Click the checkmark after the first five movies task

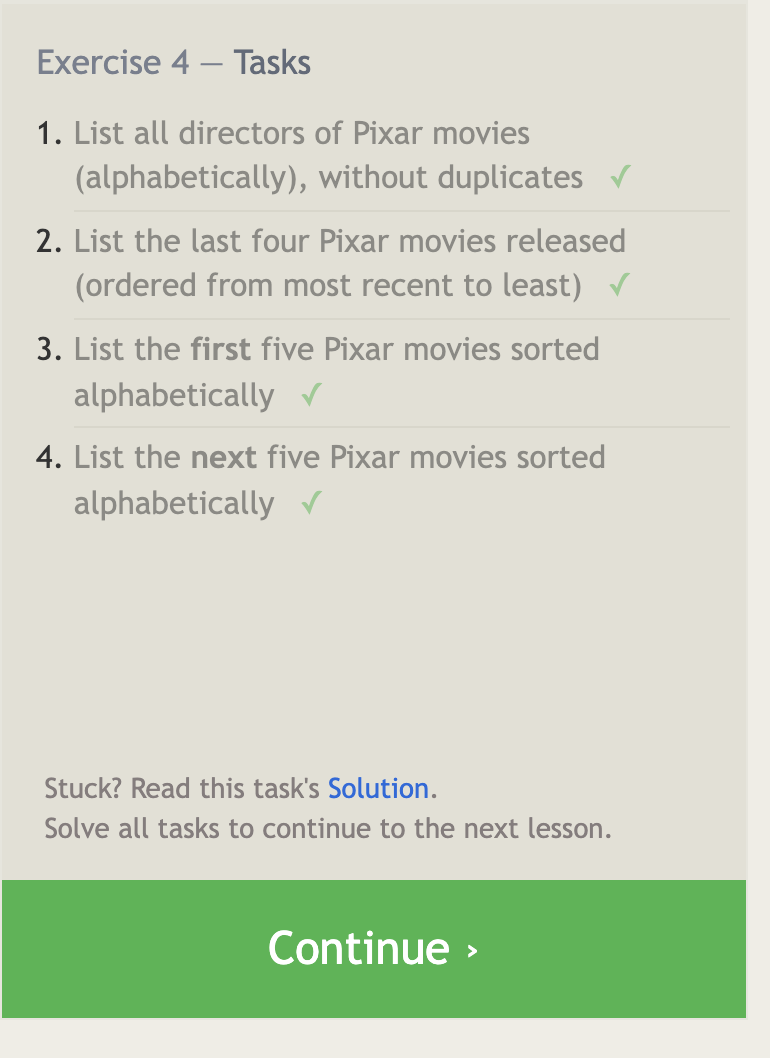pos(311,395)
